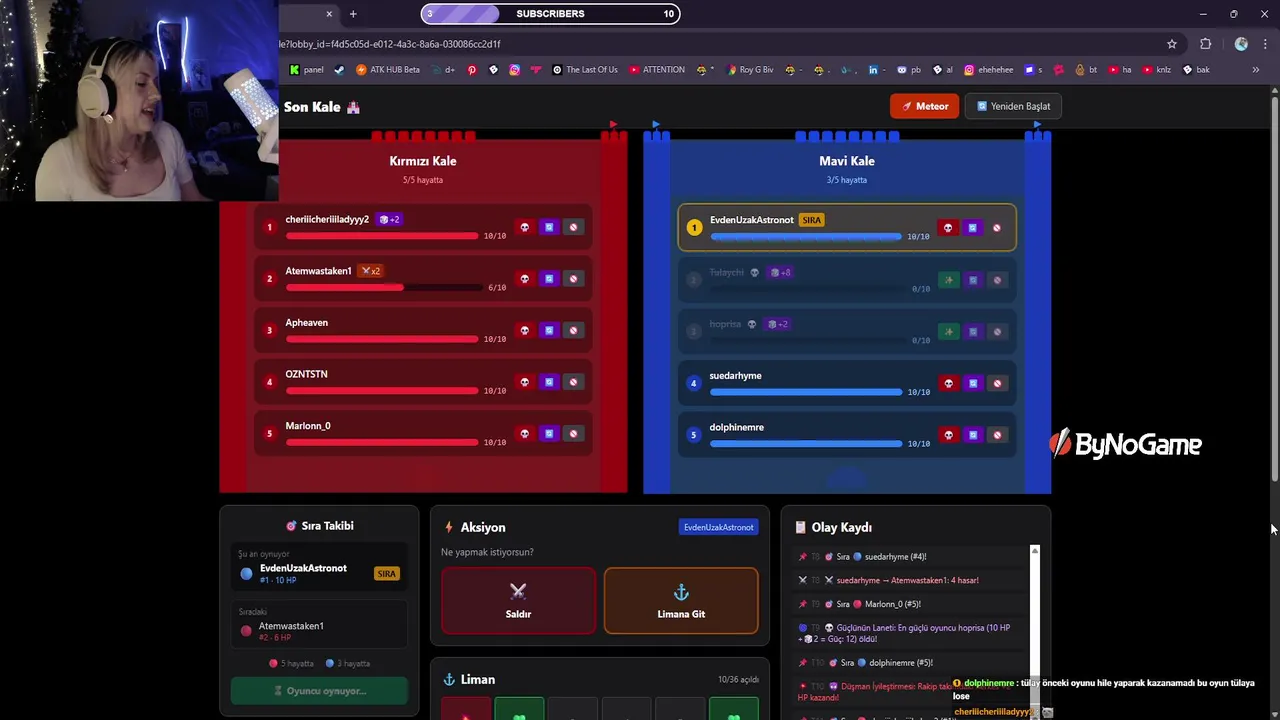The width and height of the screenshot is (1280, 720).
Task: Click the Son Kale title
Action: (x=312, y=107)
